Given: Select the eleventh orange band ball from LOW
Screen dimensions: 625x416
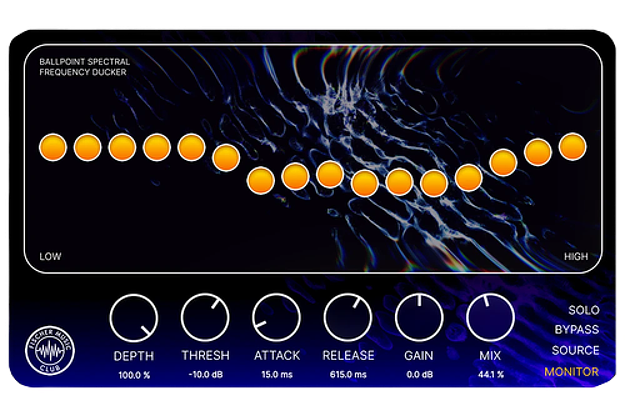Looking at the screenshot, I should [399, 182].
